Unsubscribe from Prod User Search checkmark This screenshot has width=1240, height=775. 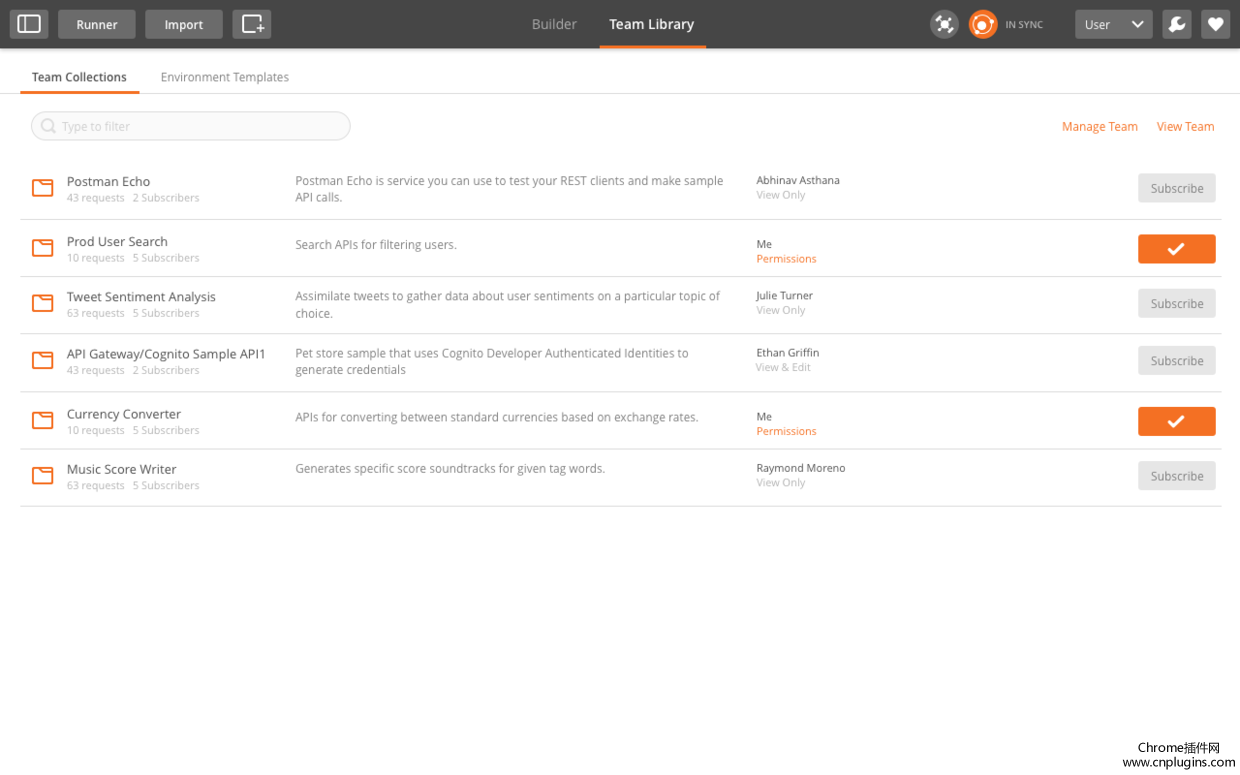(1176, 249)
